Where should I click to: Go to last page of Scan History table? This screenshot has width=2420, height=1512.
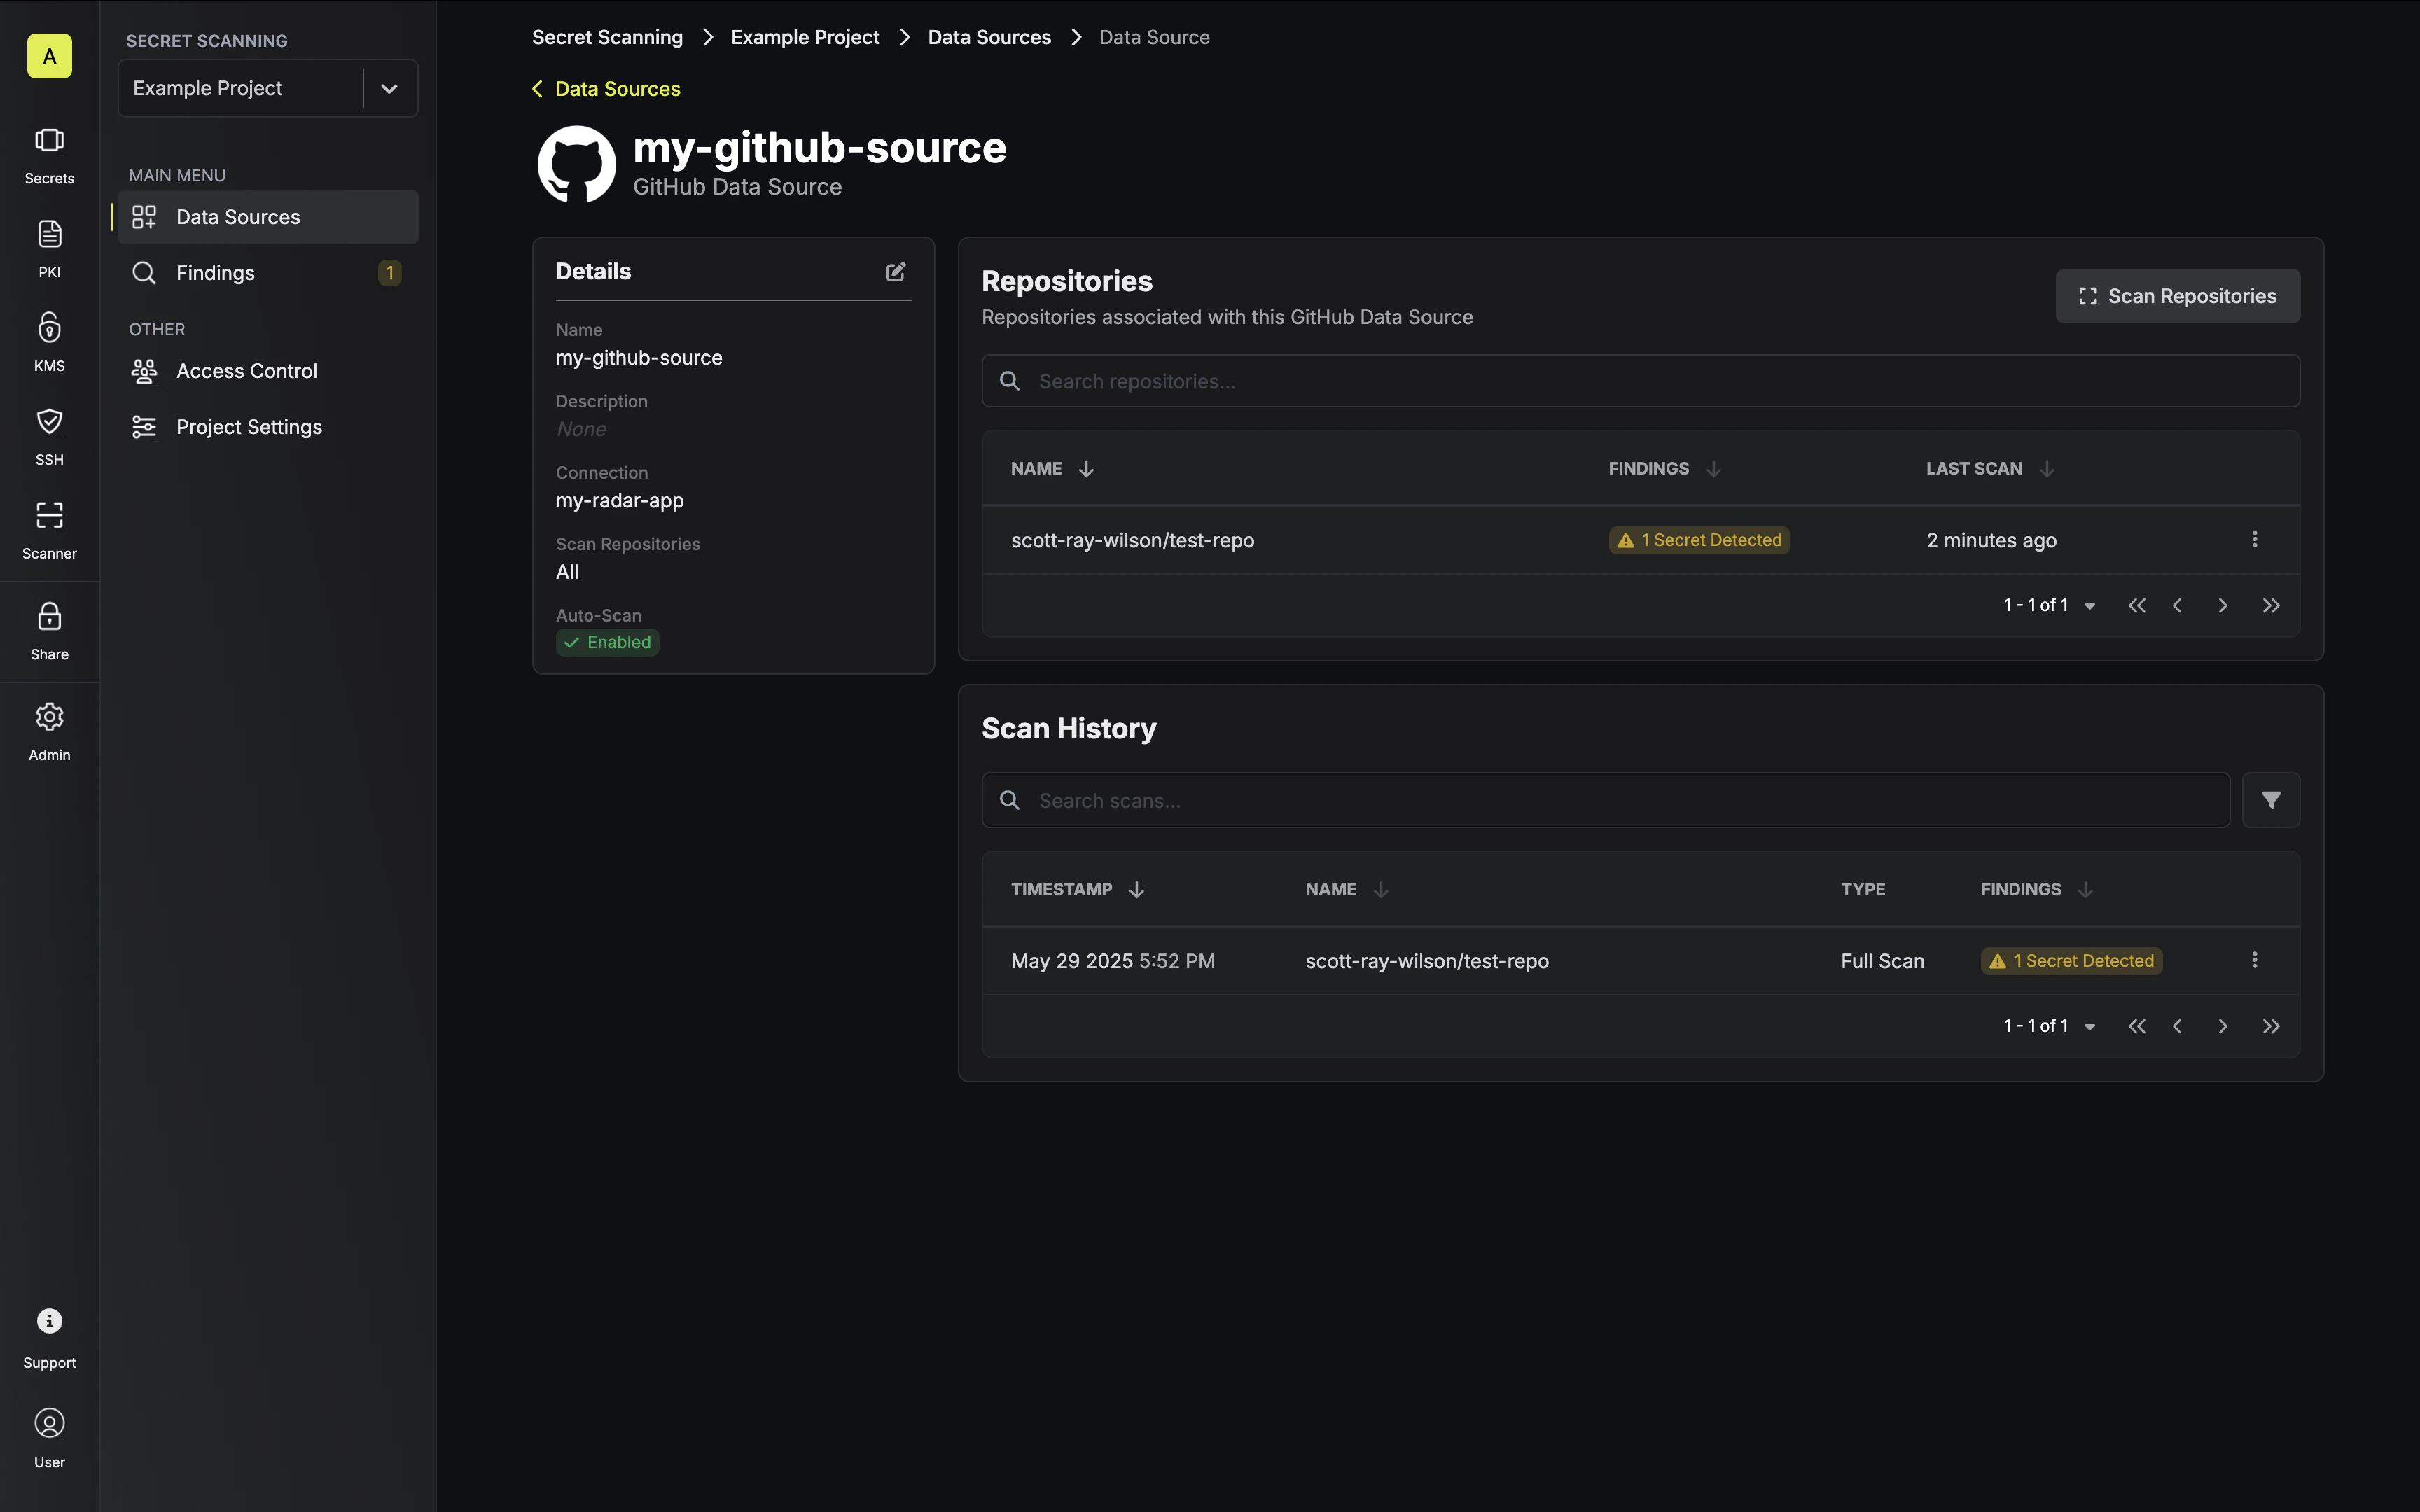[x=2271, y=1027]
